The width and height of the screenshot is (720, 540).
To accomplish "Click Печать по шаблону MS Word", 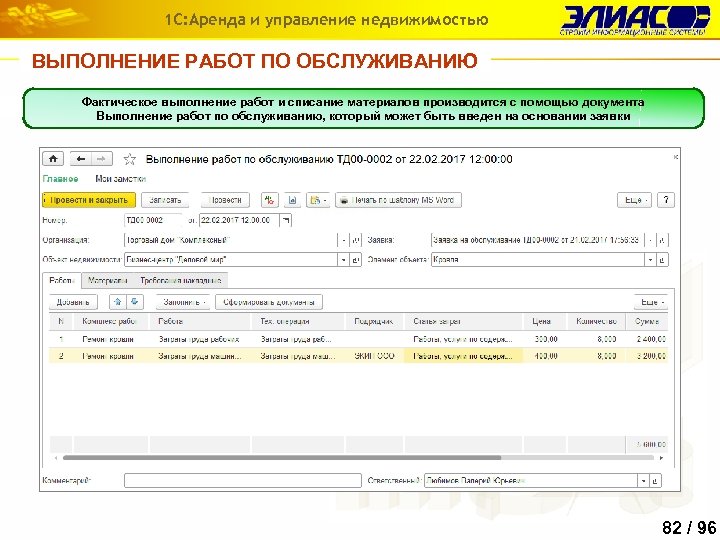I will click(399, 200).
